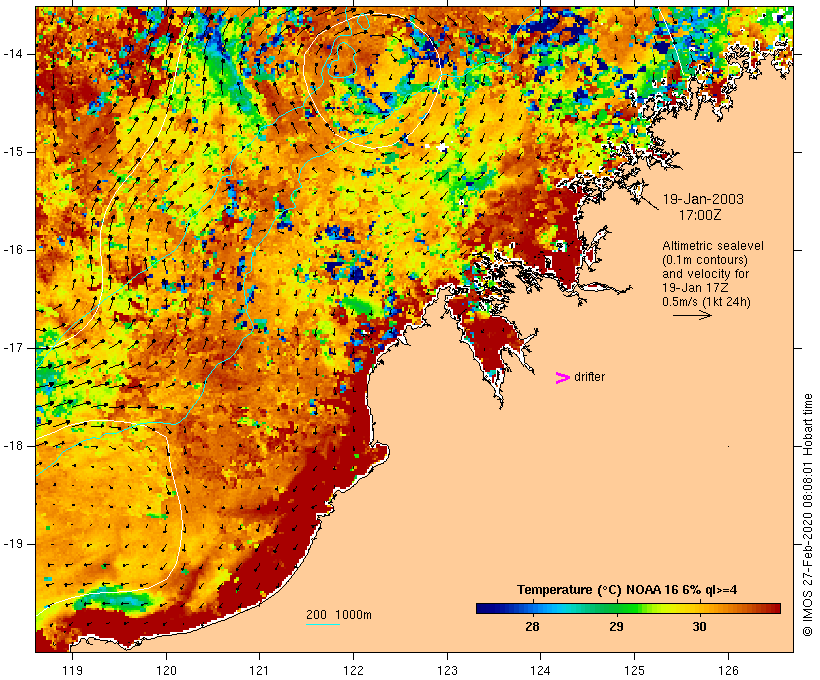Click the magenta drifter arrow marker

coord(562,377)
